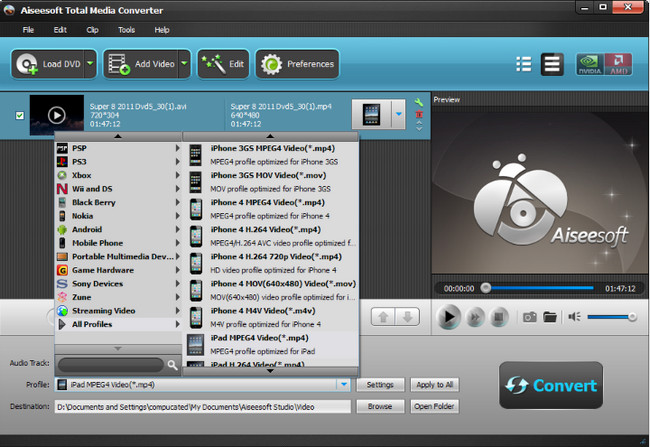Open the Profile combo box dropdown arrow
The height and width of the screenshot is (447, 650).
point(344,384)
